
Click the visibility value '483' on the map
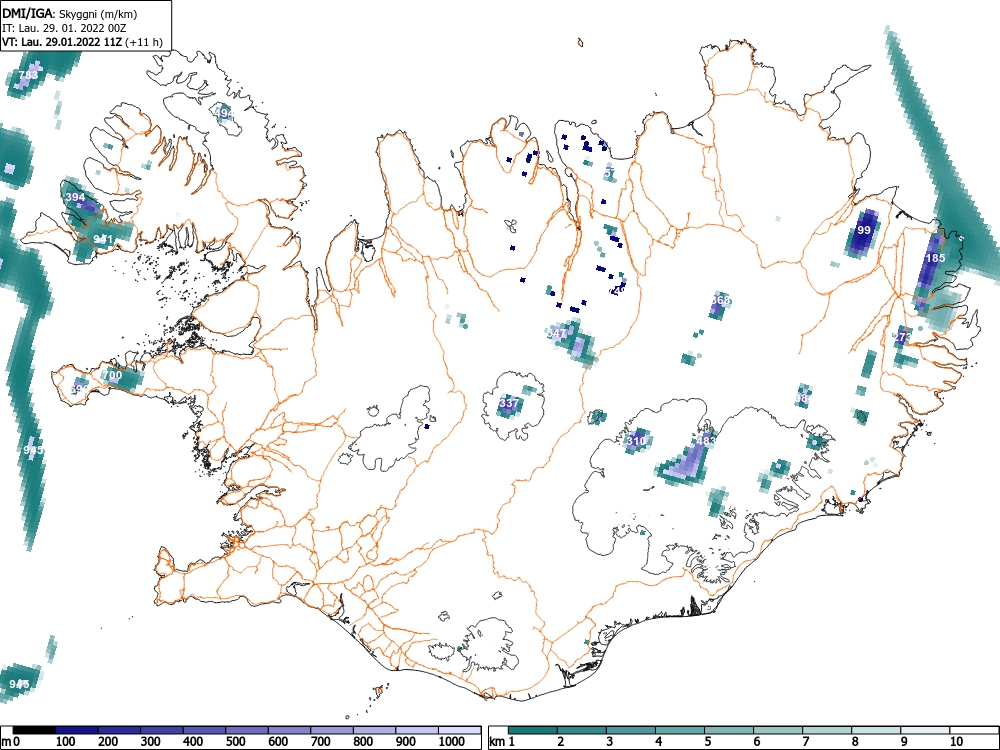707,441
